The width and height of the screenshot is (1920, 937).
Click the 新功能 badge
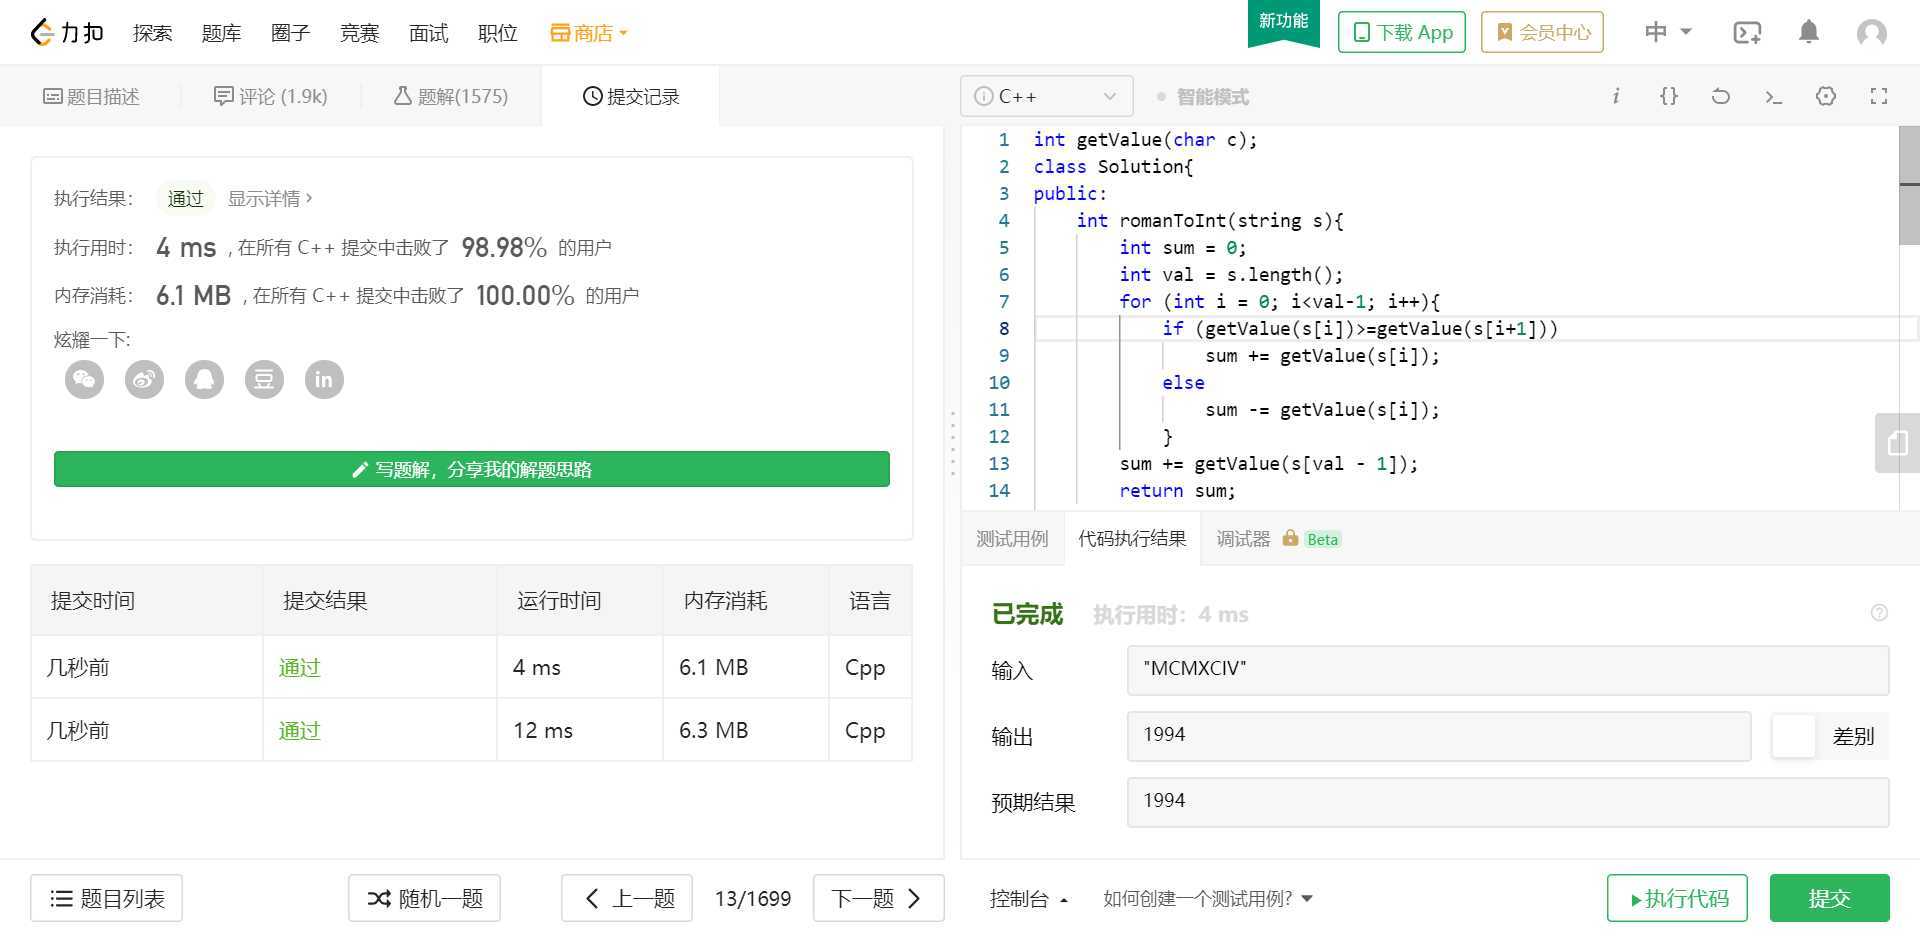(x=1283, y=22)
